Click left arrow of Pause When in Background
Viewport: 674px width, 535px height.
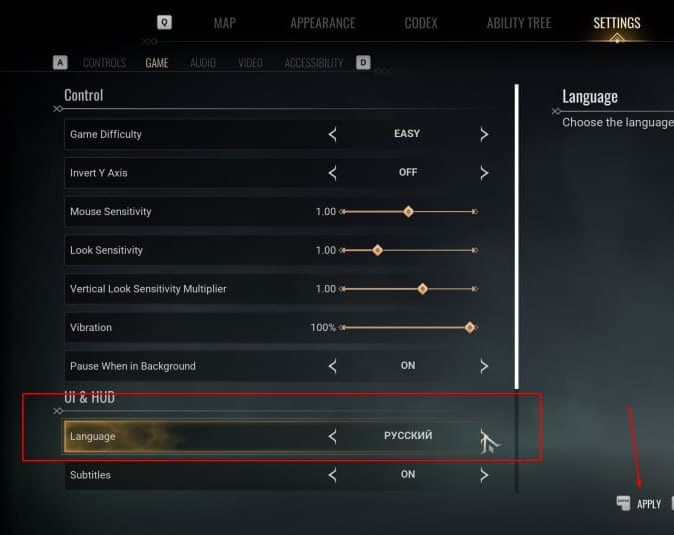[x=332, y=366]
